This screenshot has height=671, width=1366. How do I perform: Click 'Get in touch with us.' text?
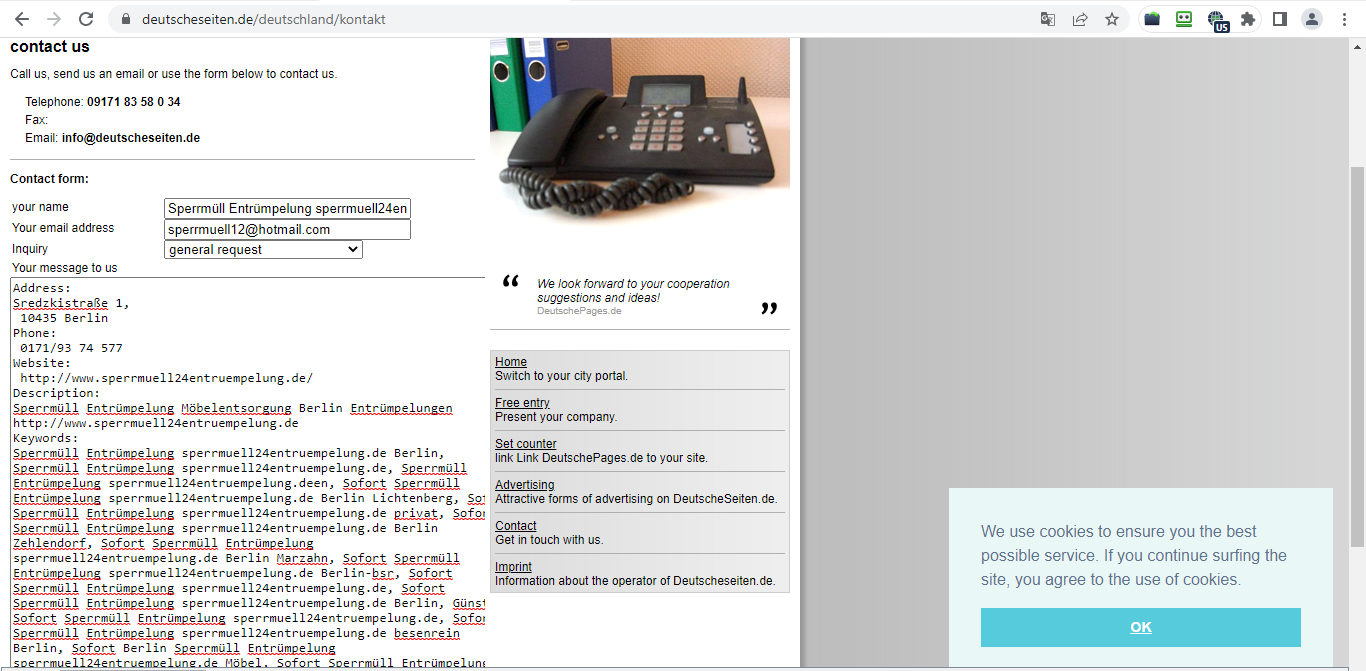[549, 540]
